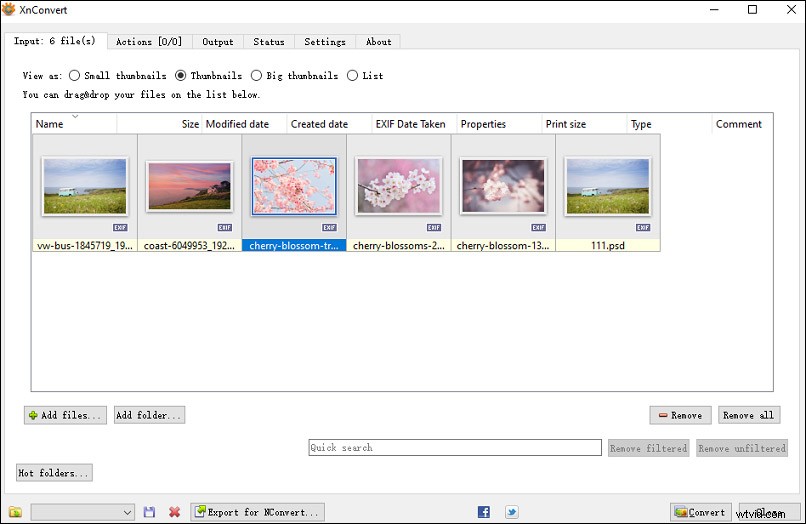Screen dimensions: 806x524
Task: Click the Remove filtered button
Action: 649,448
